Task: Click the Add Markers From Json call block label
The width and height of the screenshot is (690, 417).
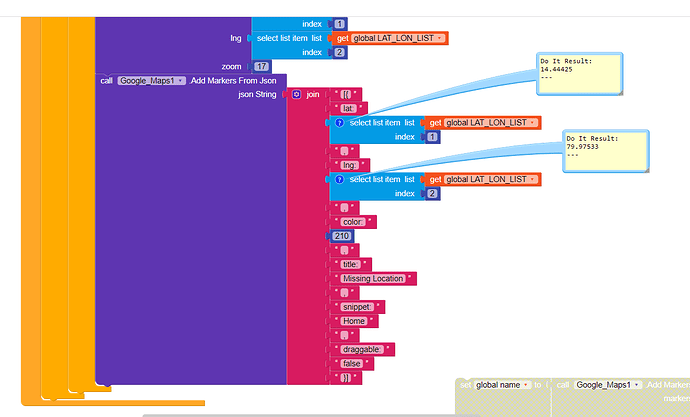Action: click(x=233, y=80)
